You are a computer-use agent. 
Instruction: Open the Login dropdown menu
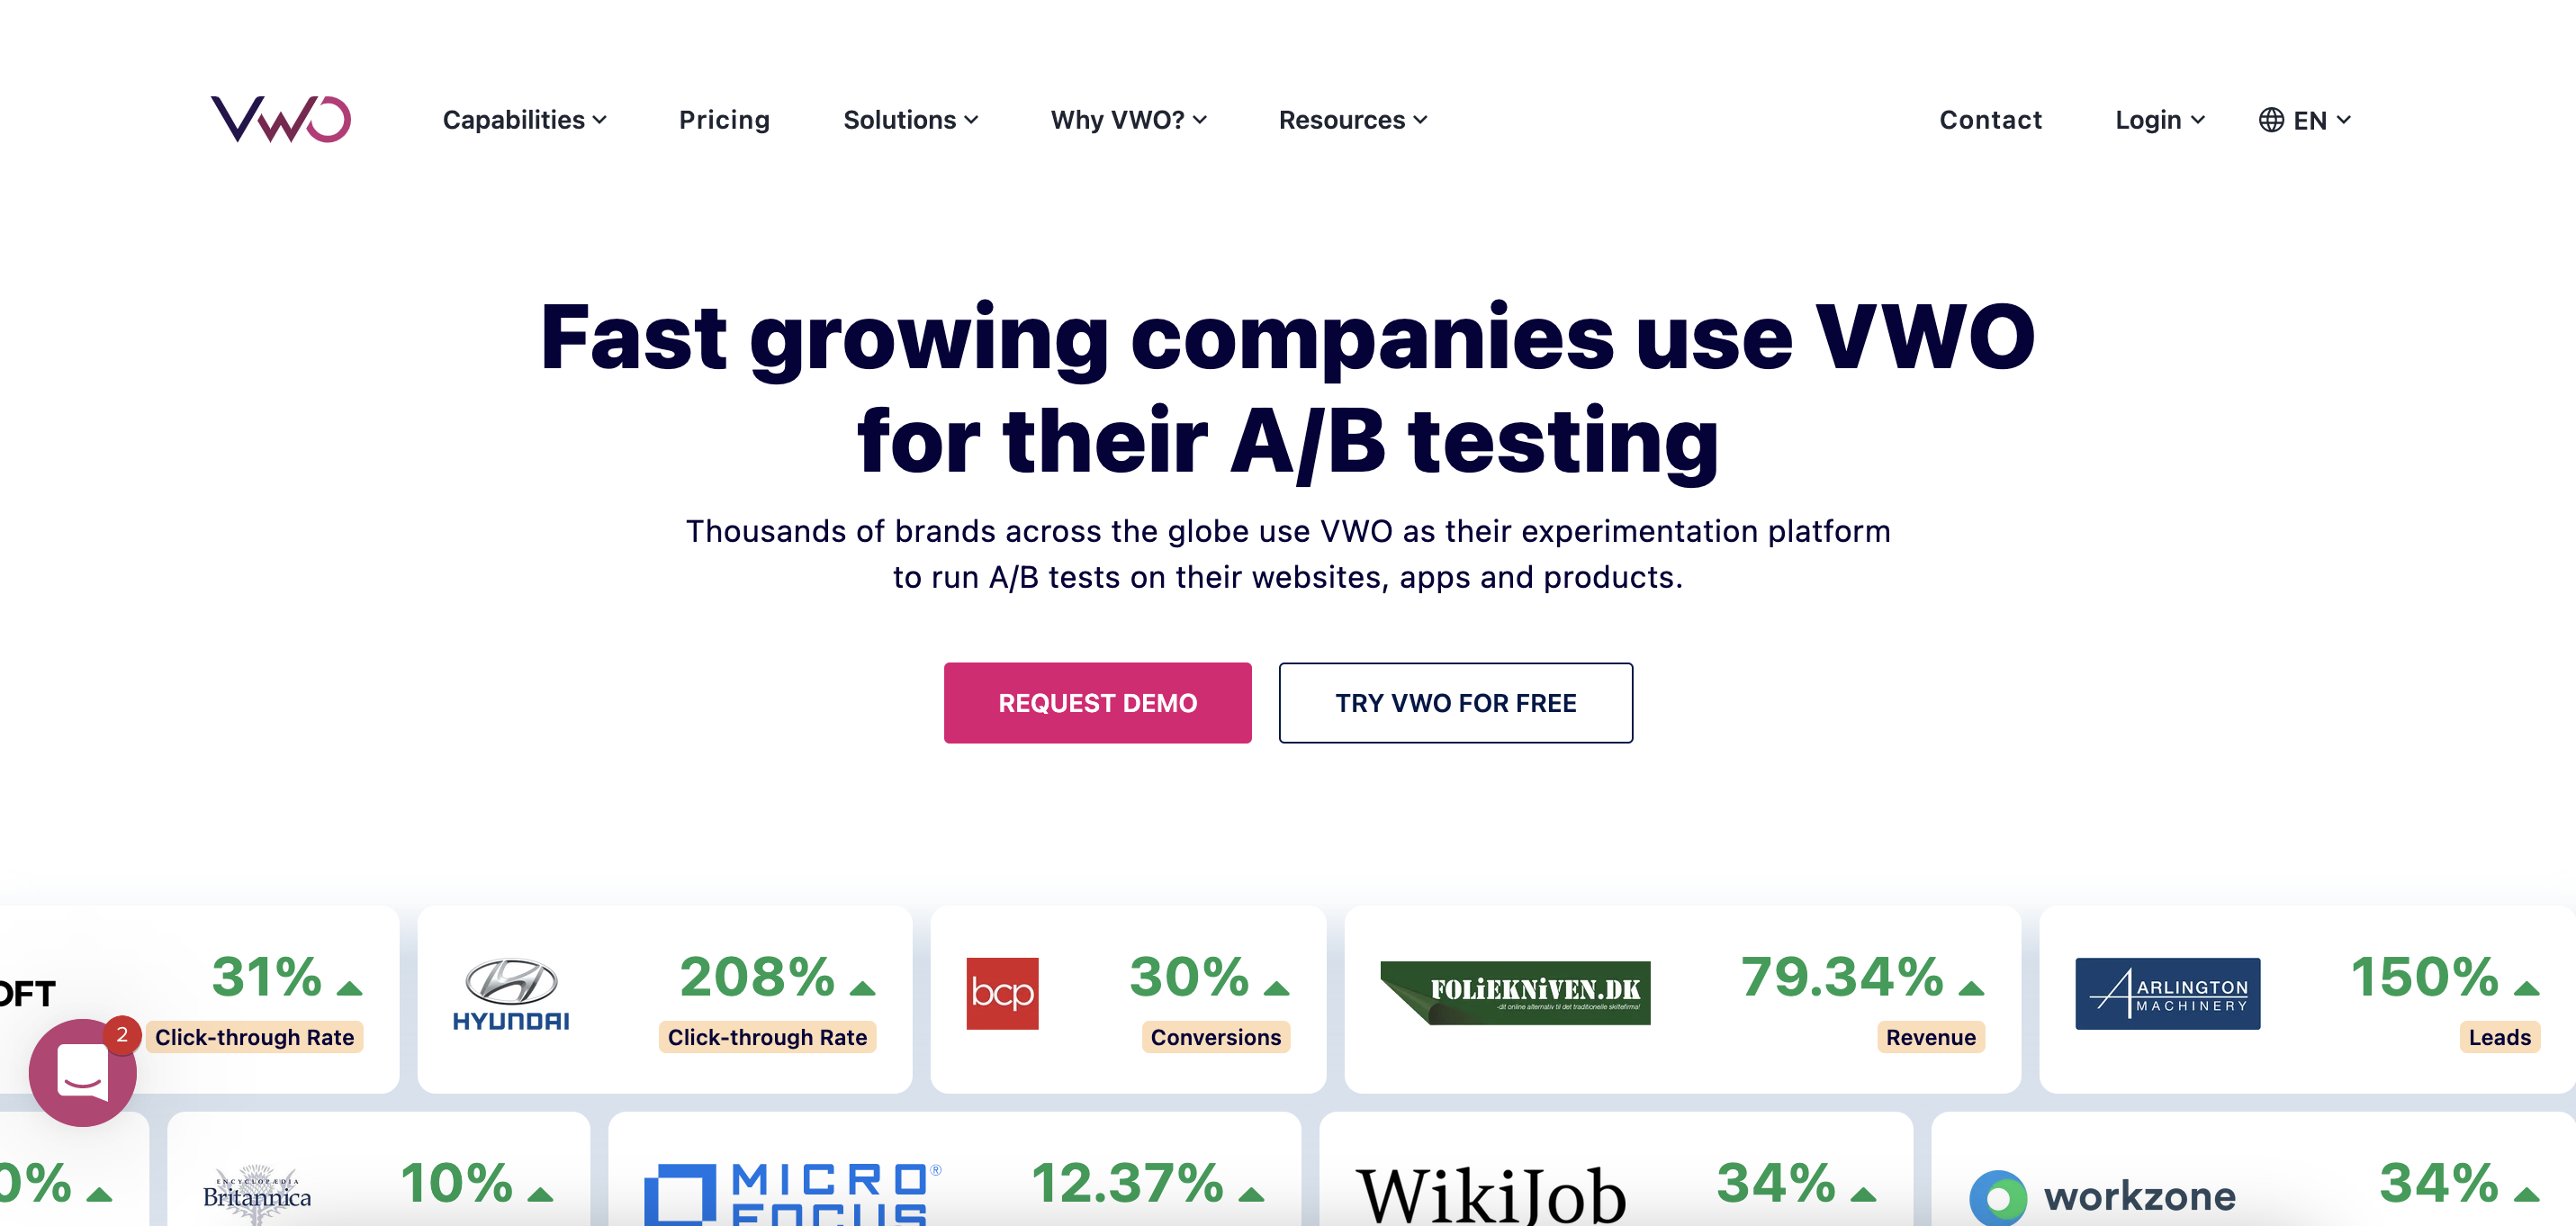point(2157,118)
